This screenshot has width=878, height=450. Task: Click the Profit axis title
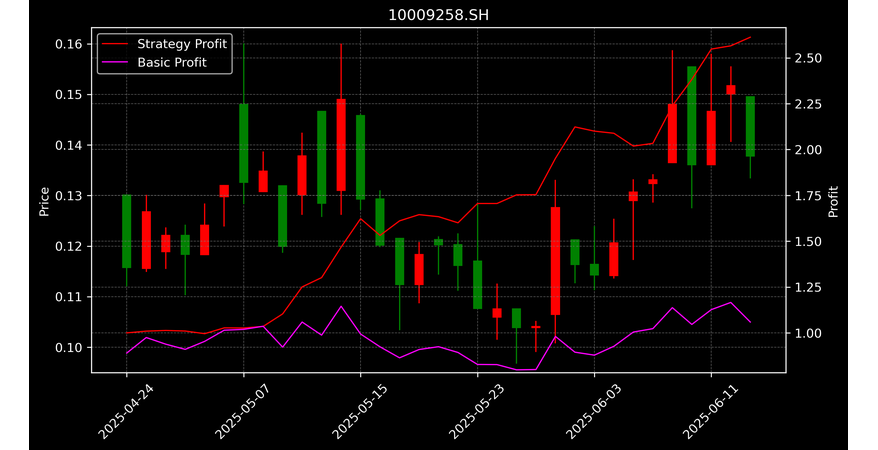pos(834,201)
